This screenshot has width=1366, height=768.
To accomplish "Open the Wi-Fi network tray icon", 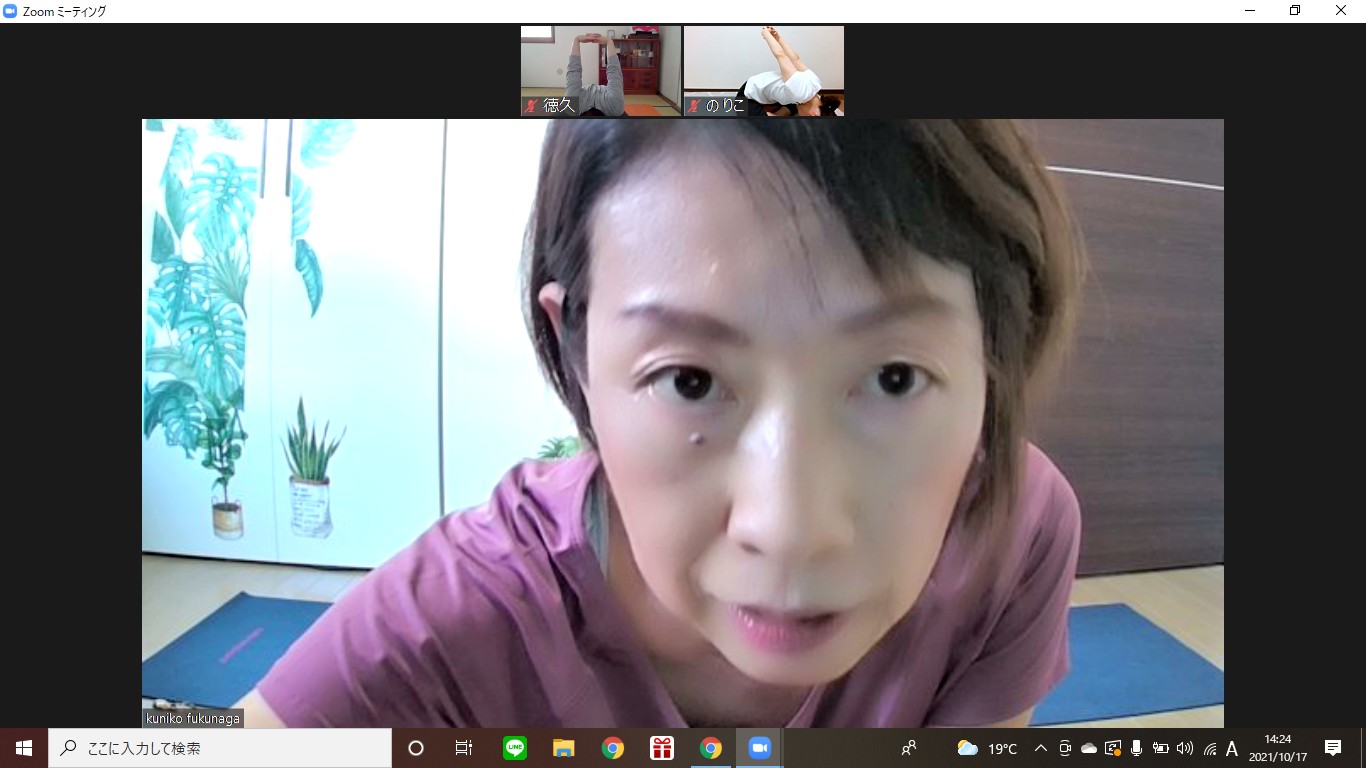I will coord(1210,748).
